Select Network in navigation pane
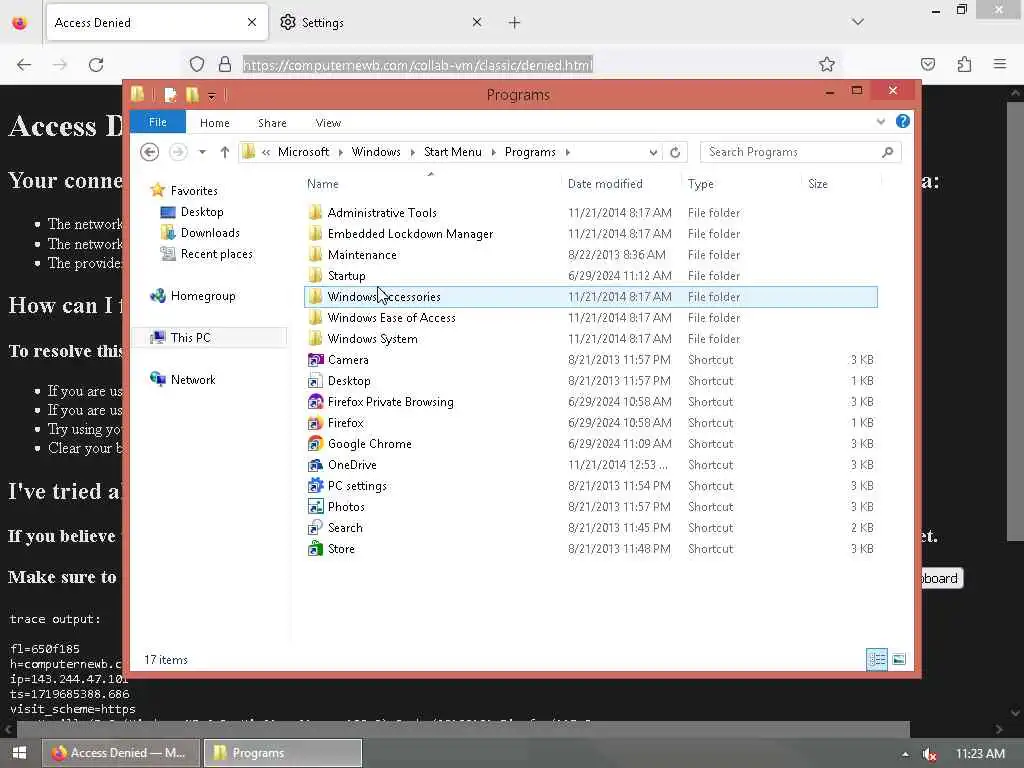 click(193, 380)
